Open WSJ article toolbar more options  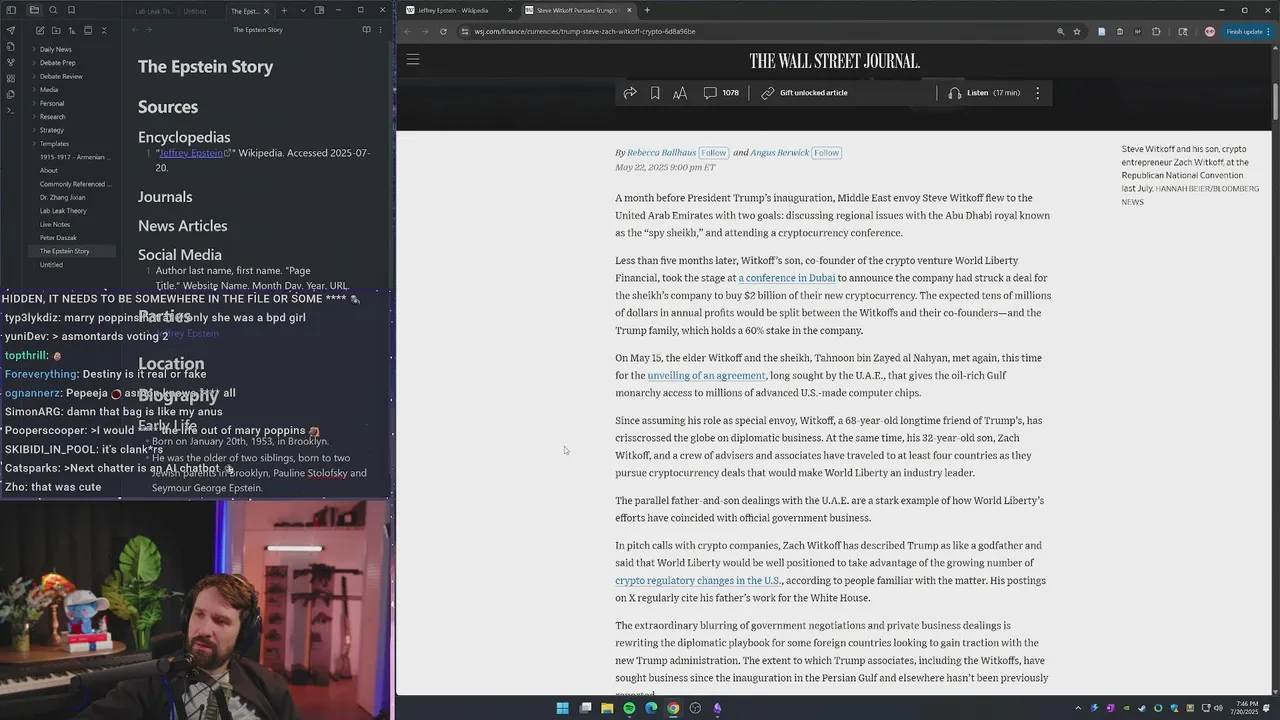1037,93
